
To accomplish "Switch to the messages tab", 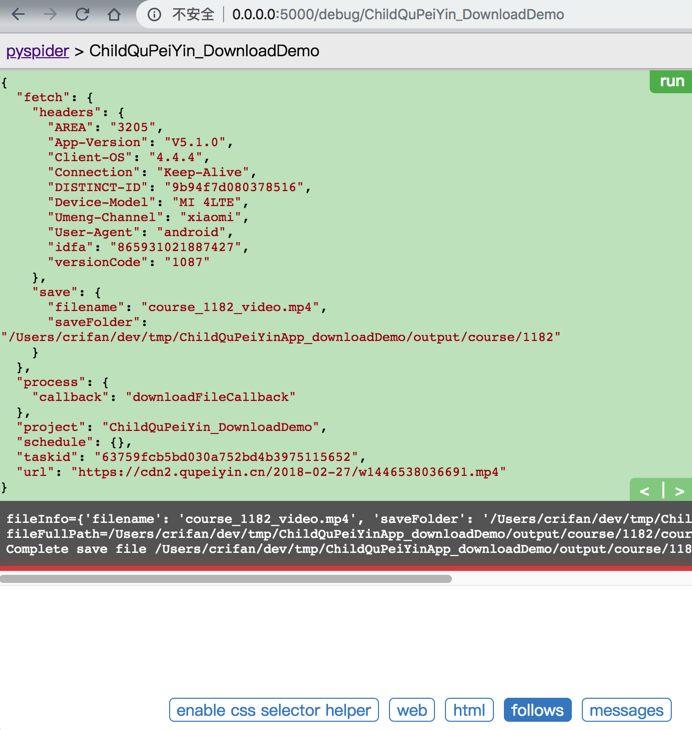I will coord(626,710).
